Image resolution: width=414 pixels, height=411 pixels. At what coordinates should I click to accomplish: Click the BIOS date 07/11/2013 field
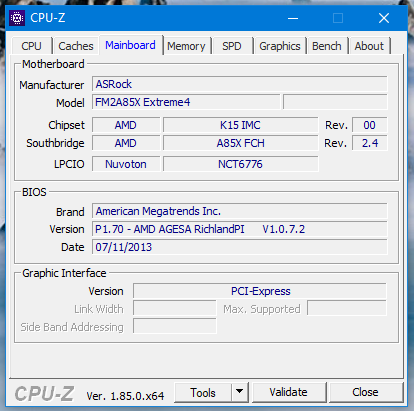coord(240,247)
